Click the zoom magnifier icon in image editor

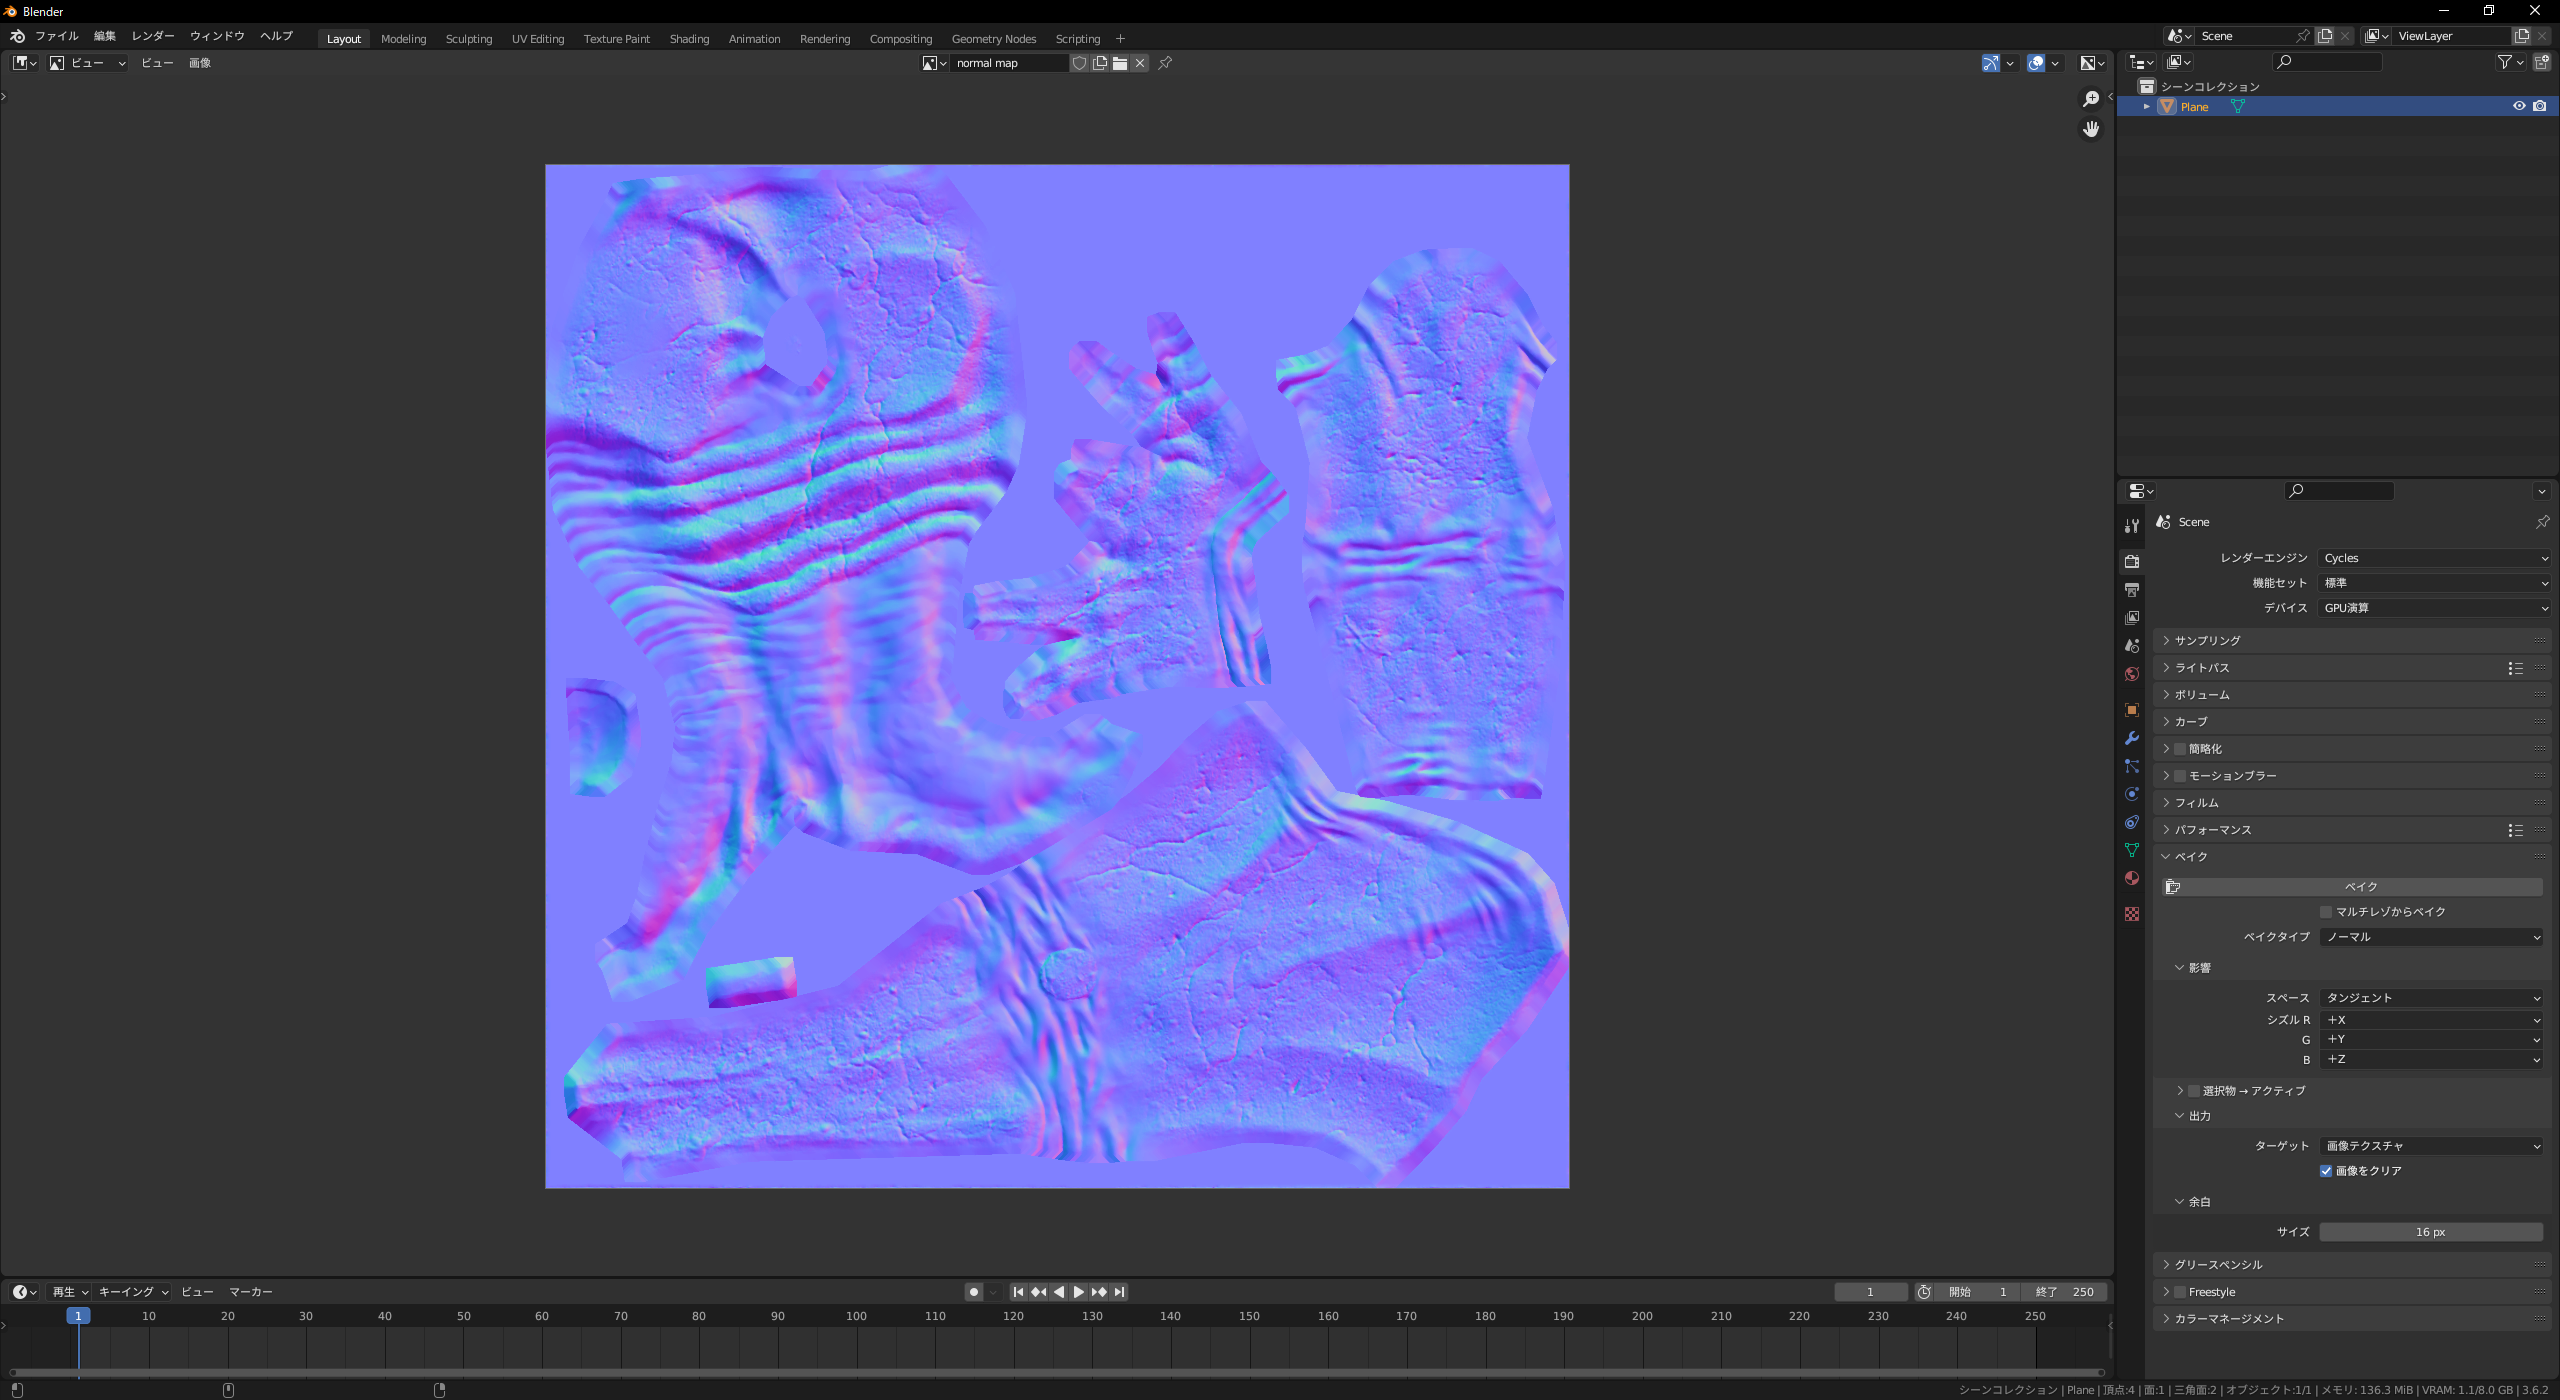coord(2090,99)
